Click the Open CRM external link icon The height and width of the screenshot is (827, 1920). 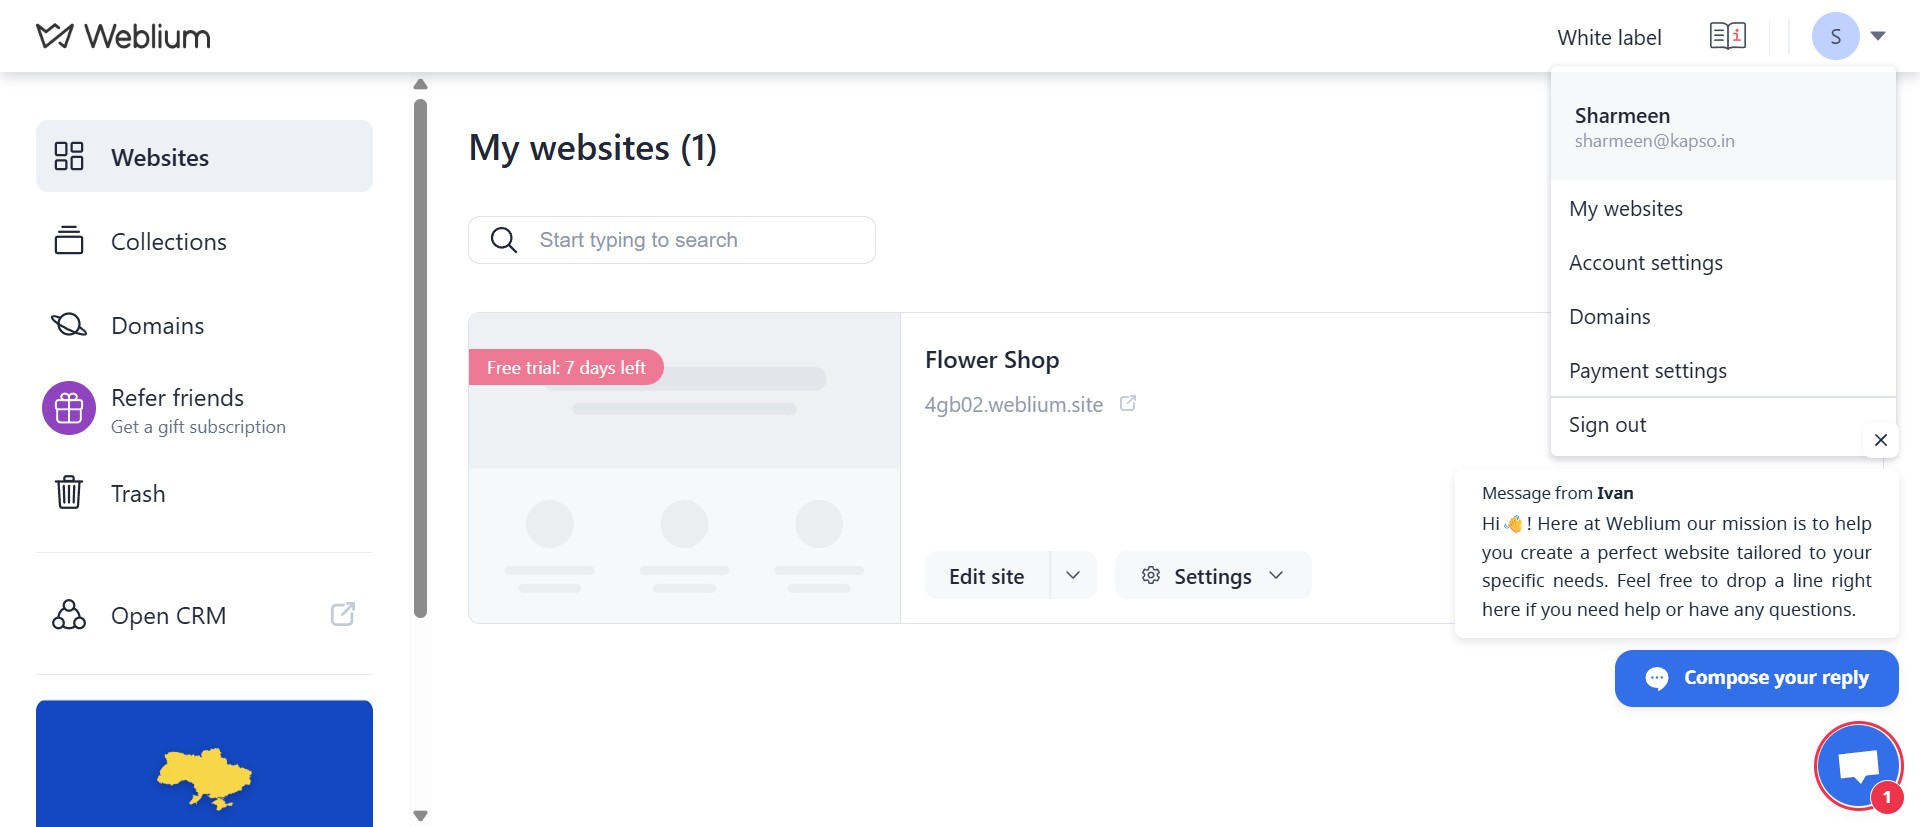(x=342, y=614)
